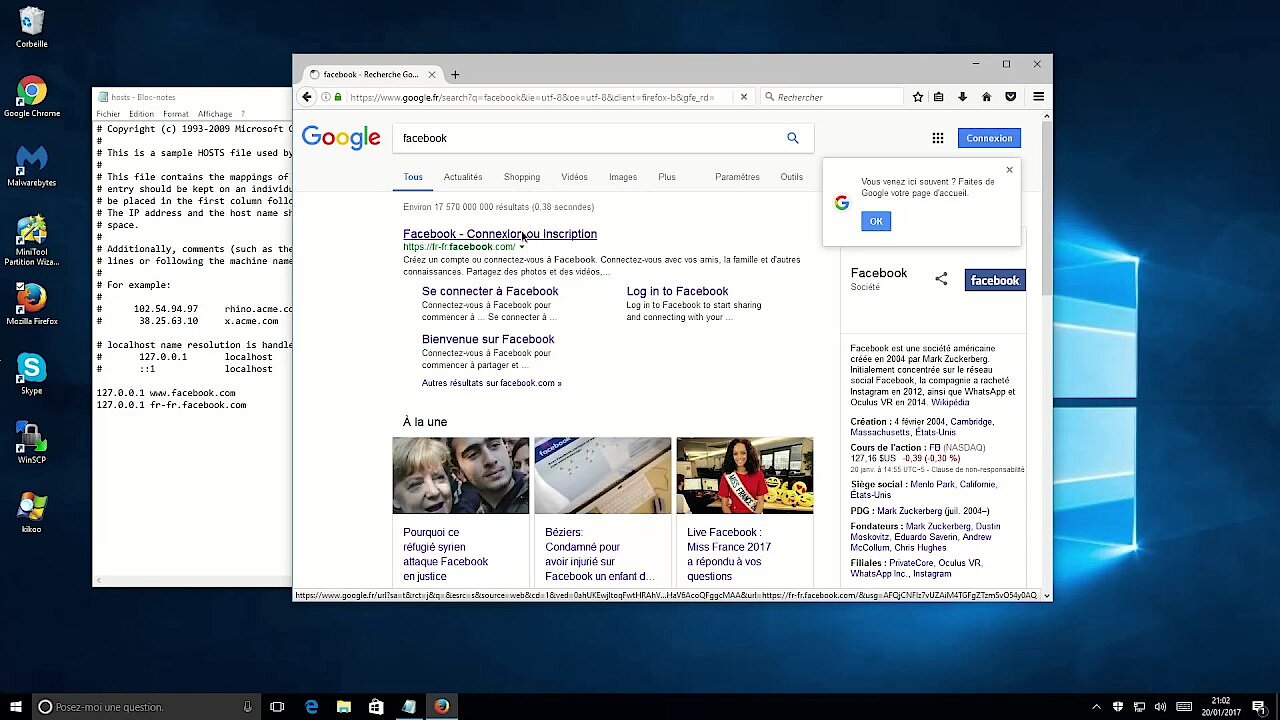
Task: Expand dropdown arrow next to fr-fr.facebook.com URL
Action: pos(521,247)
